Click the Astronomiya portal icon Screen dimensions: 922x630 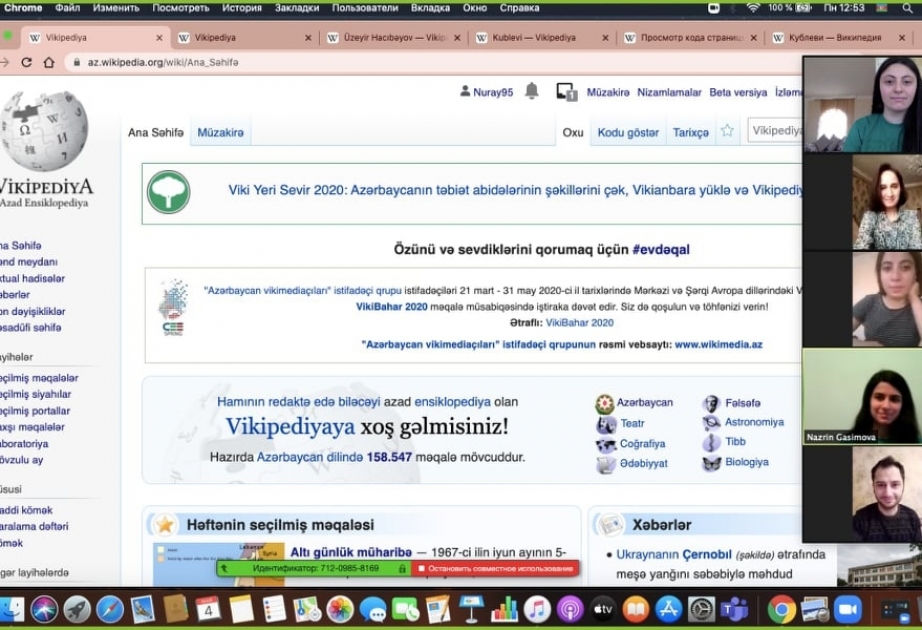click(711, 423)
